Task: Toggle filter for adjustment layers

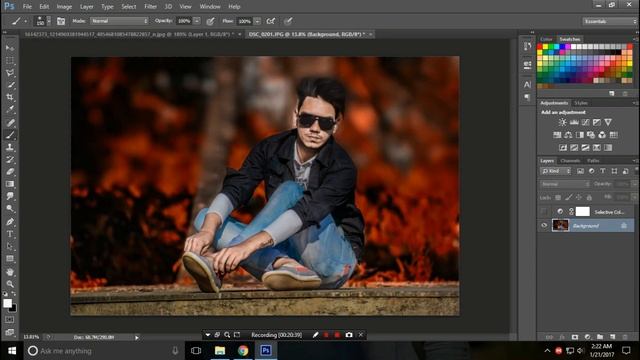Action: [591, 171]
